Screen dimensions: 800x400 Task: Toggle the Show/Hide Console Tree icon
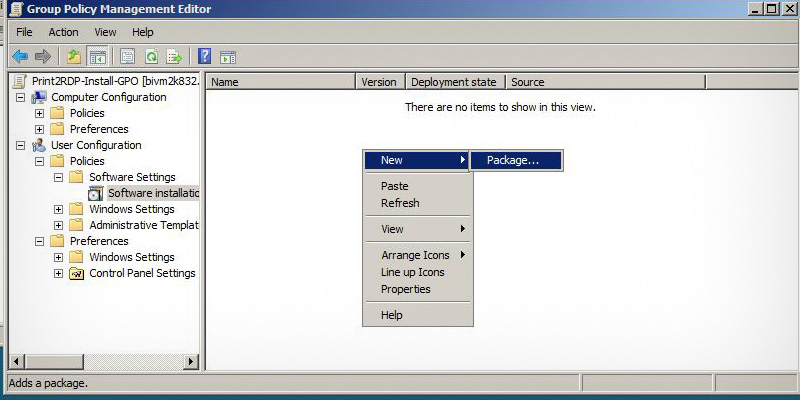click(98, 57)
